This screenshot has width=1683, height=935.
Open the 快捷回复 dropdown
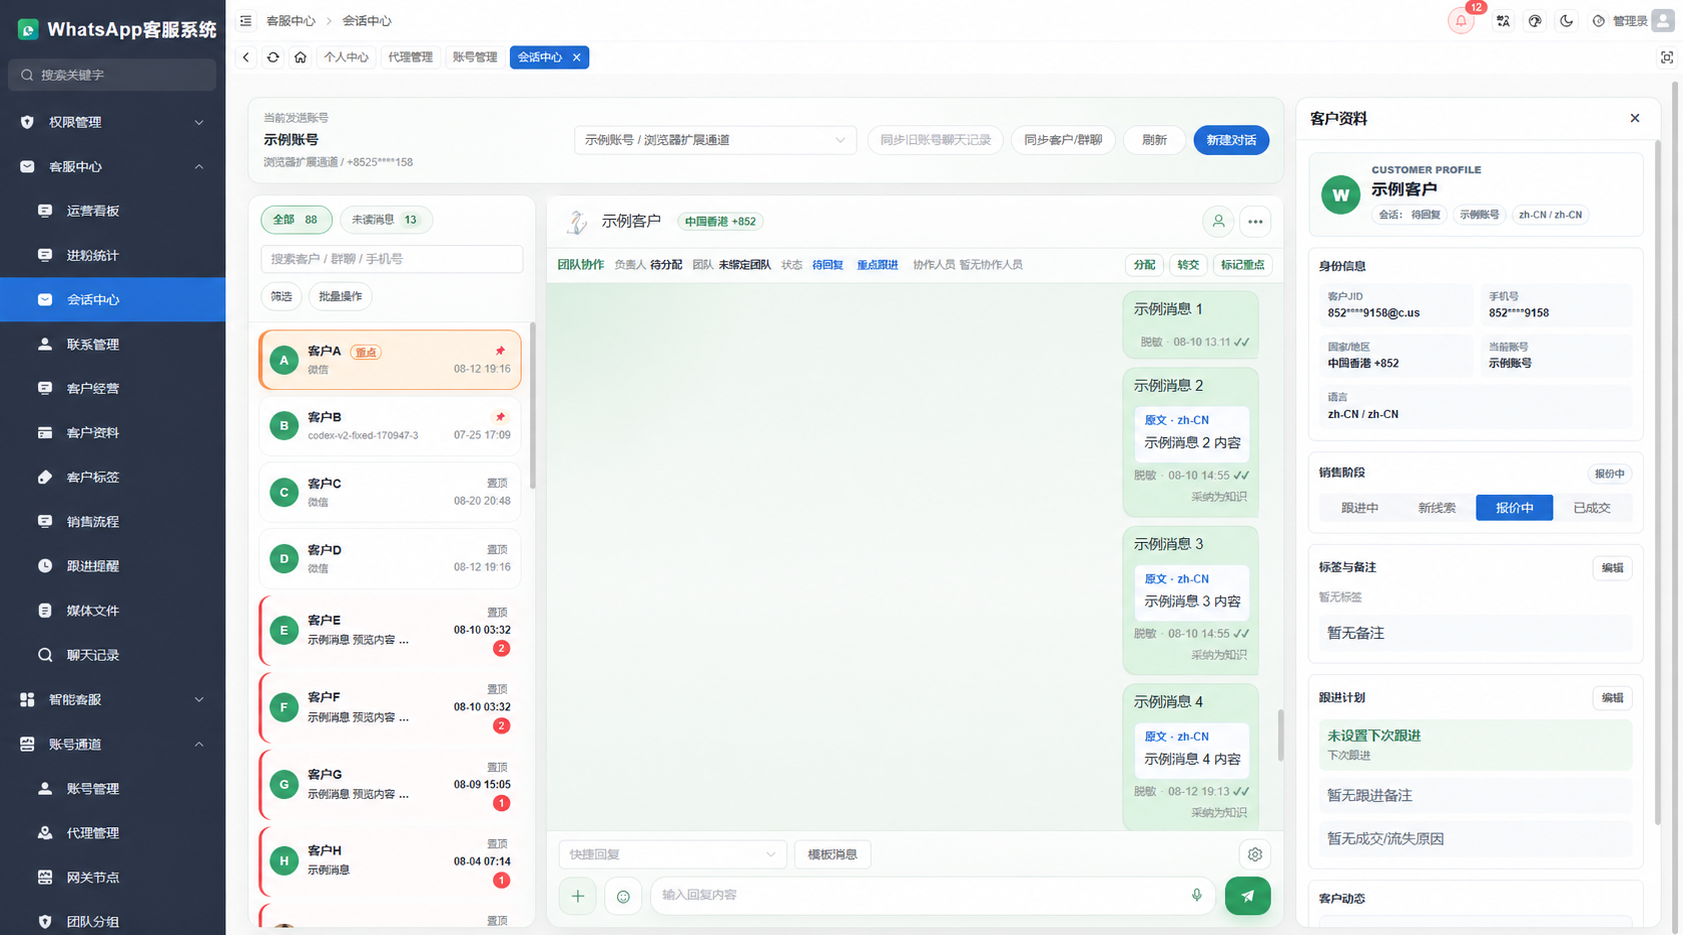tap(672, 854)
